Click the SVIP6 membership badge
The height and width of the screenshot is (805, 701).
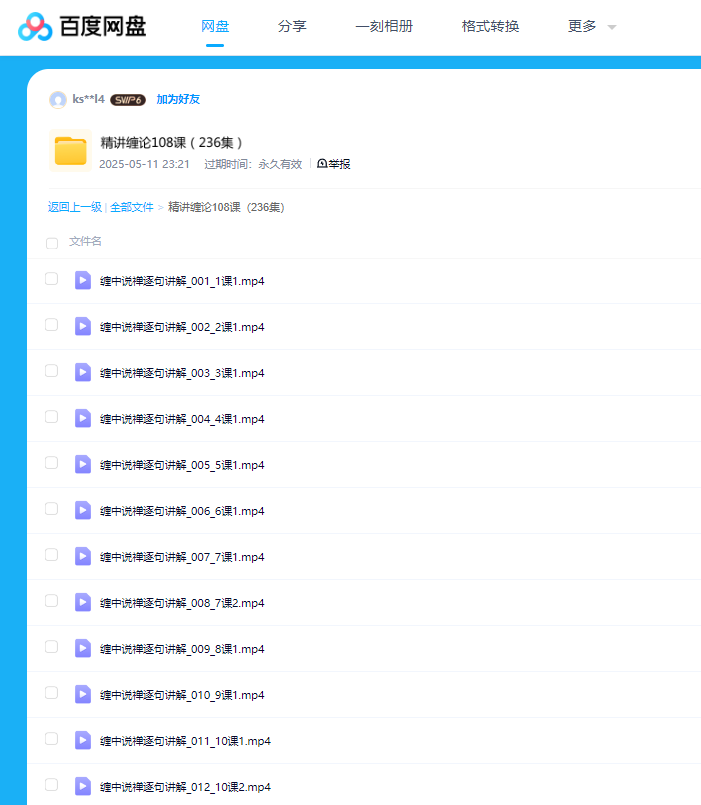click(128, 100)
